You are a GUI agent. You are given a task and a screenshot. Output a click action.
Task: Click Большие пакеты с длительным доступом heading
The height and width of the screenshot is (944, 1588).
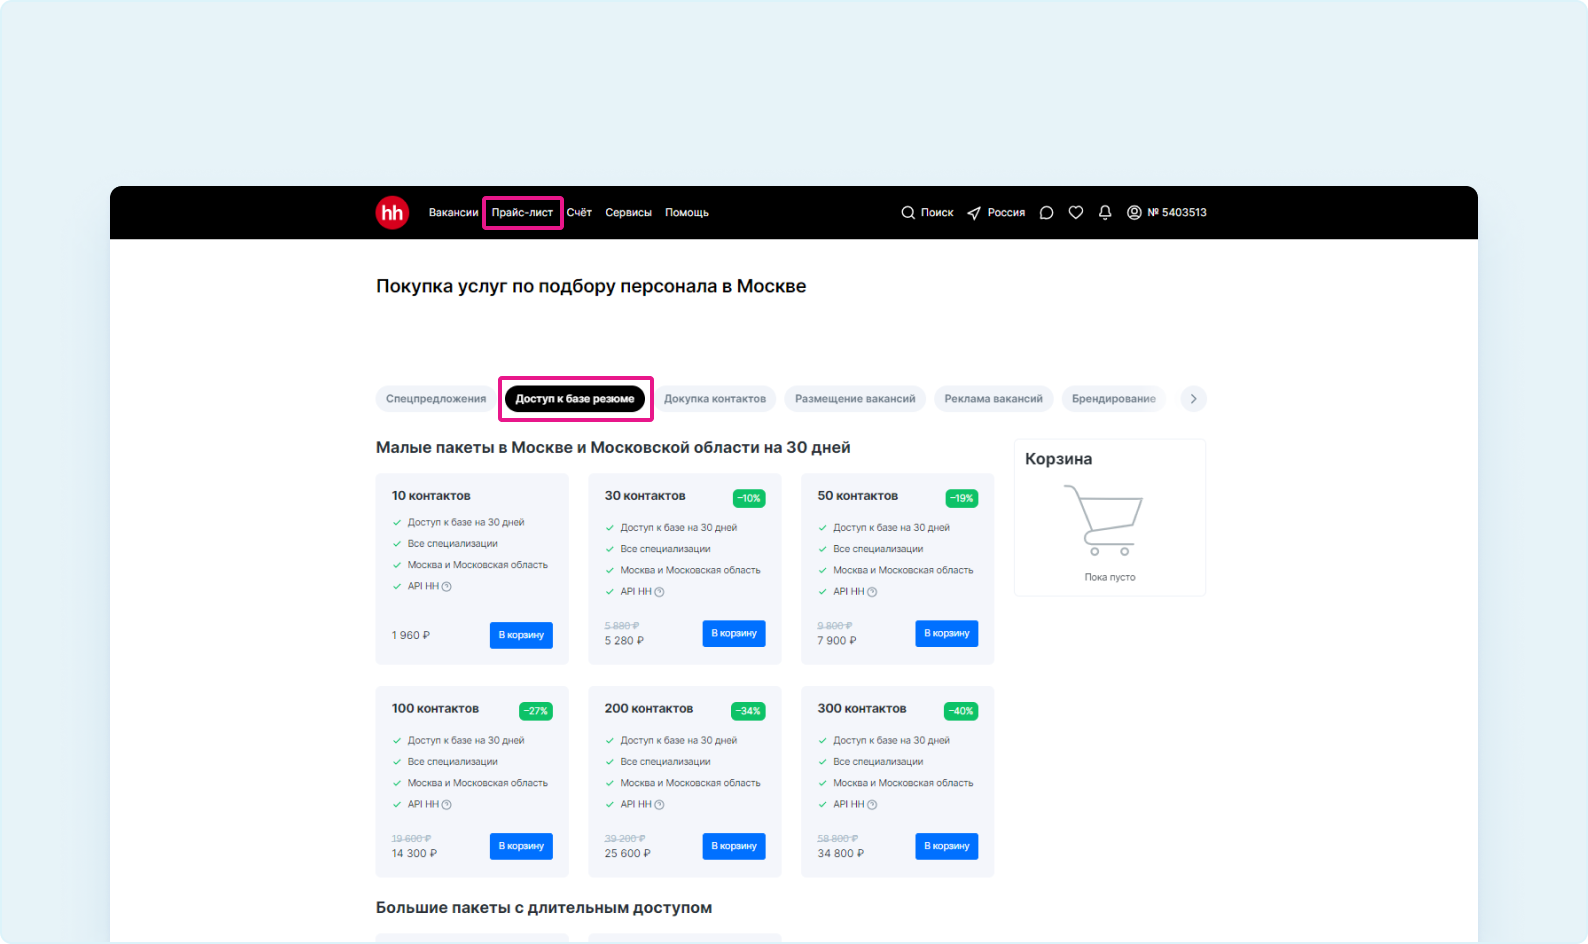pos(544,908)
